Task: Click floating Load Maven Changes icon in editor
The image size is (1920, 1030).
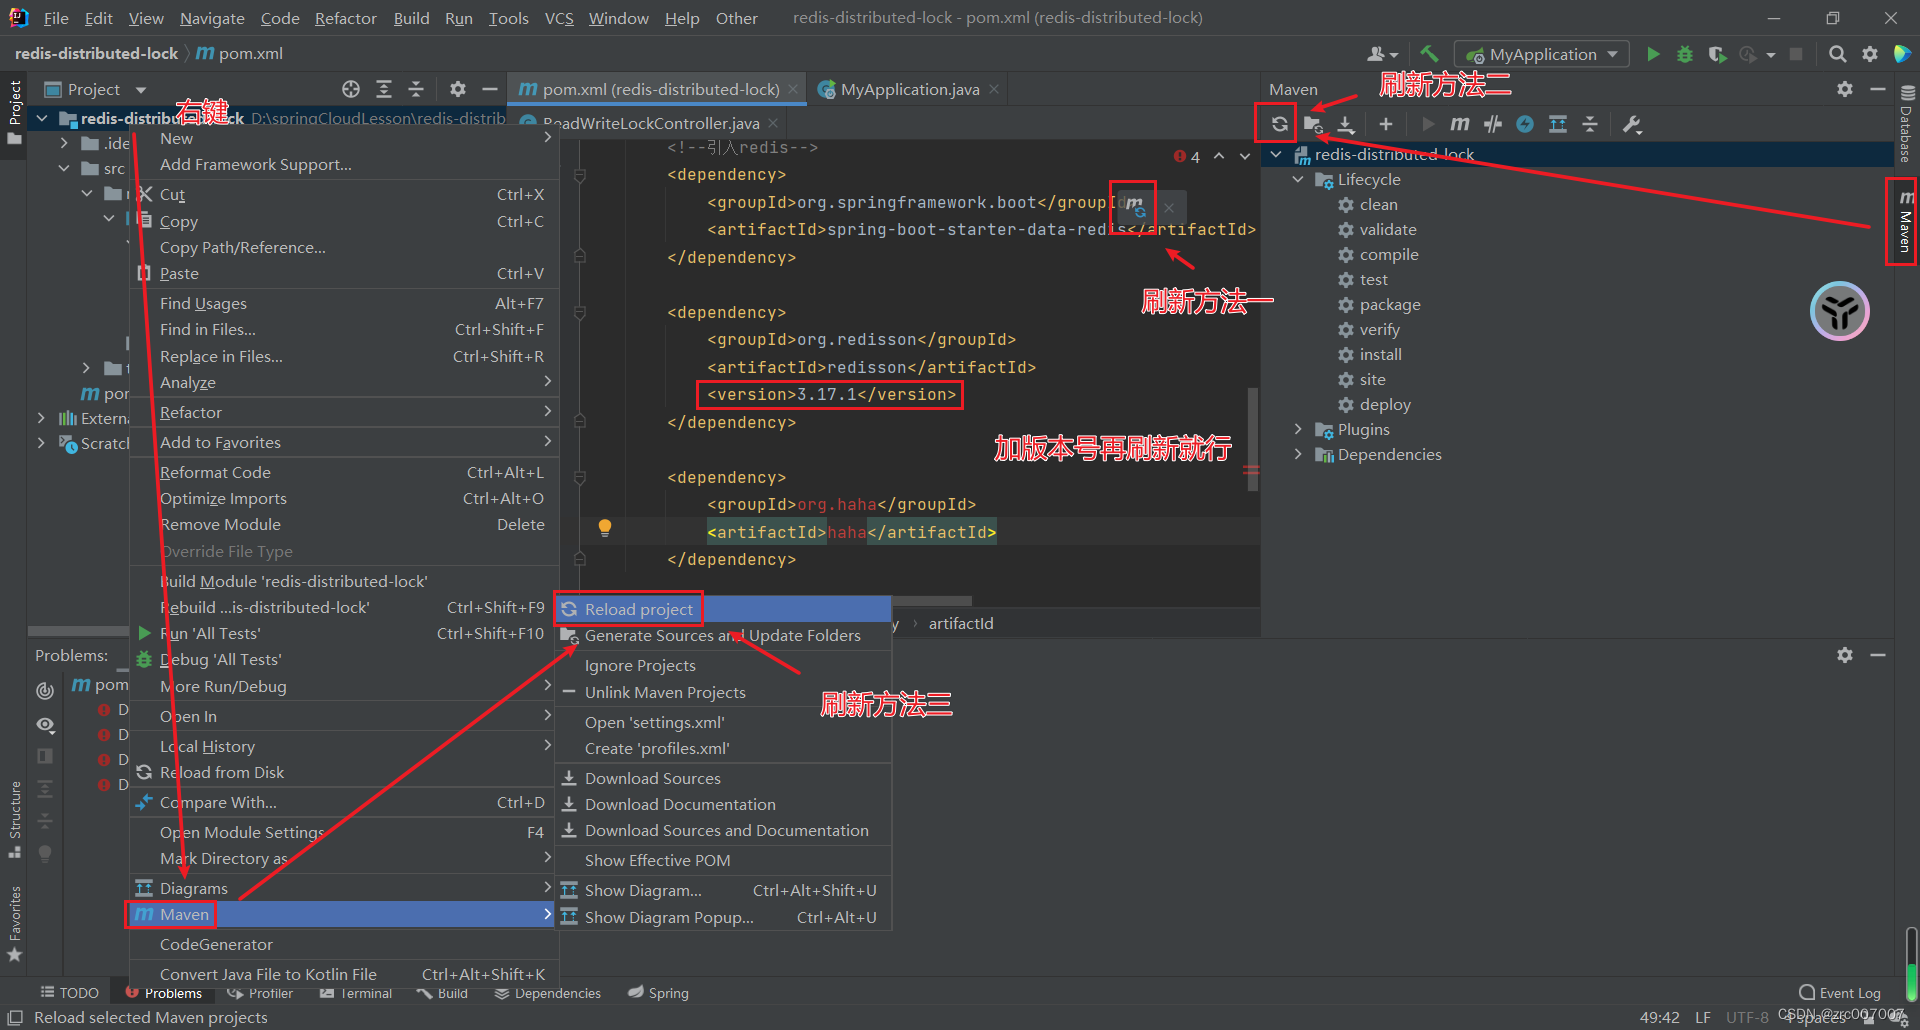Action: tap(1135, 206)
